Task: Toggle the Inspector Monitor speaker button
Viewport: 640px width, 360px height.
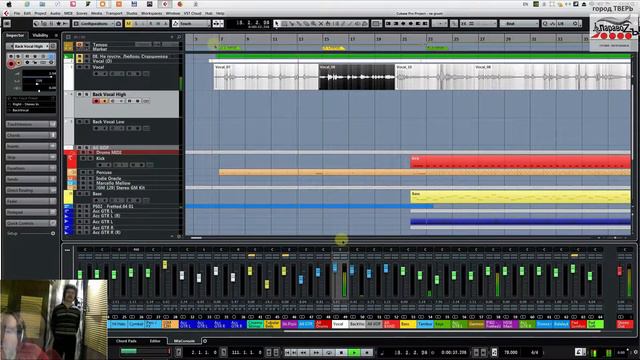Action: tap(19, 63)
